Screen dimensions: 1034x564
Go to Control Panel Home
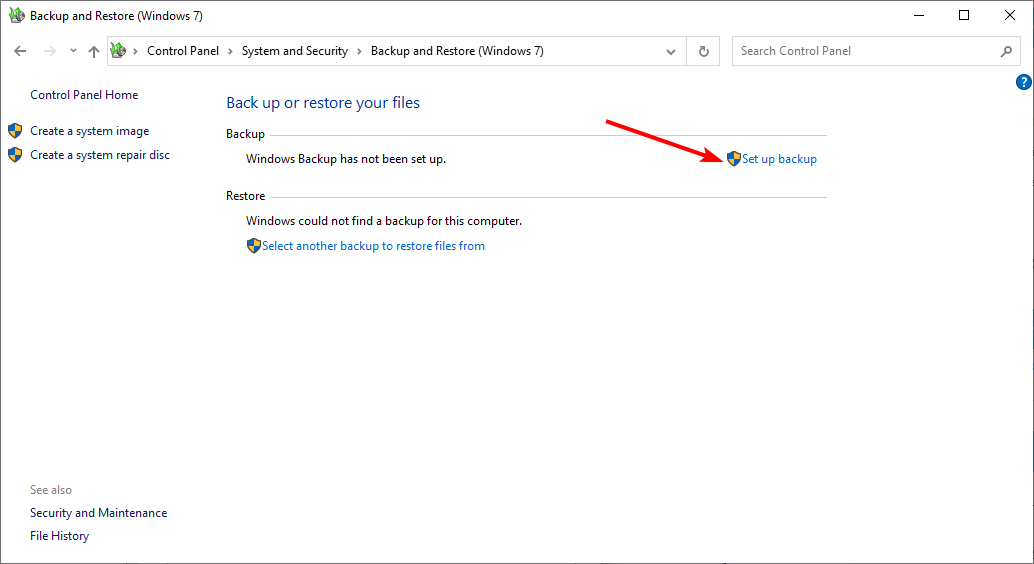pos(84,95)
